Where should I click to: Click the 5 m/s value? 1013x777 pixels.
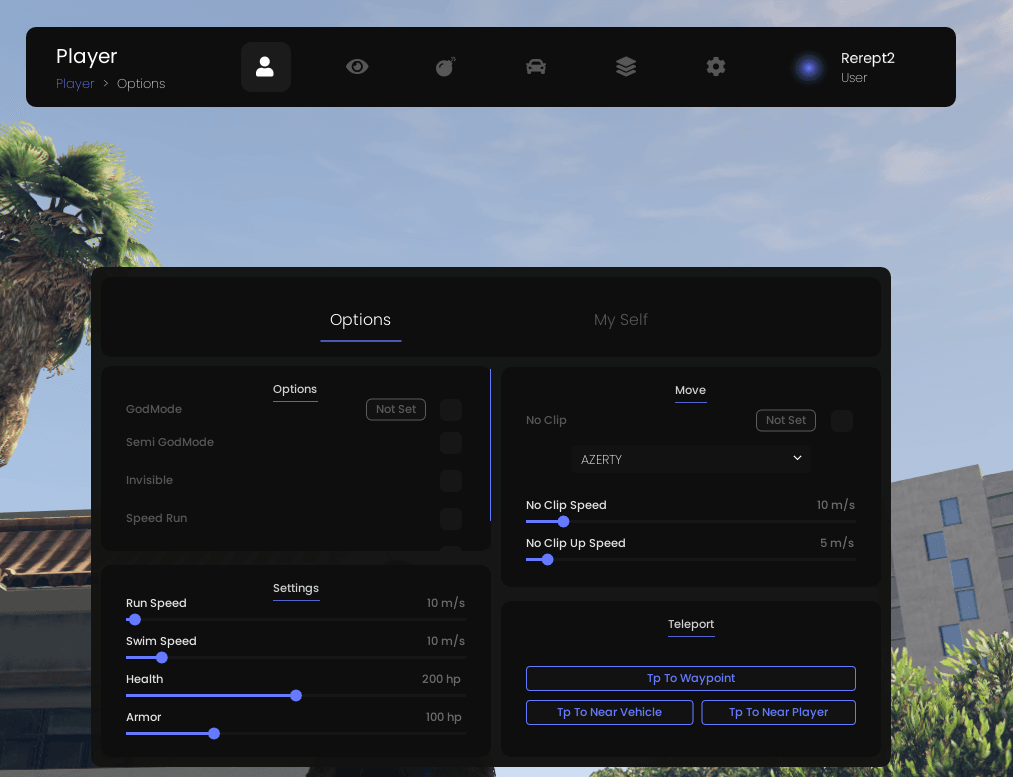coord(837,543)
